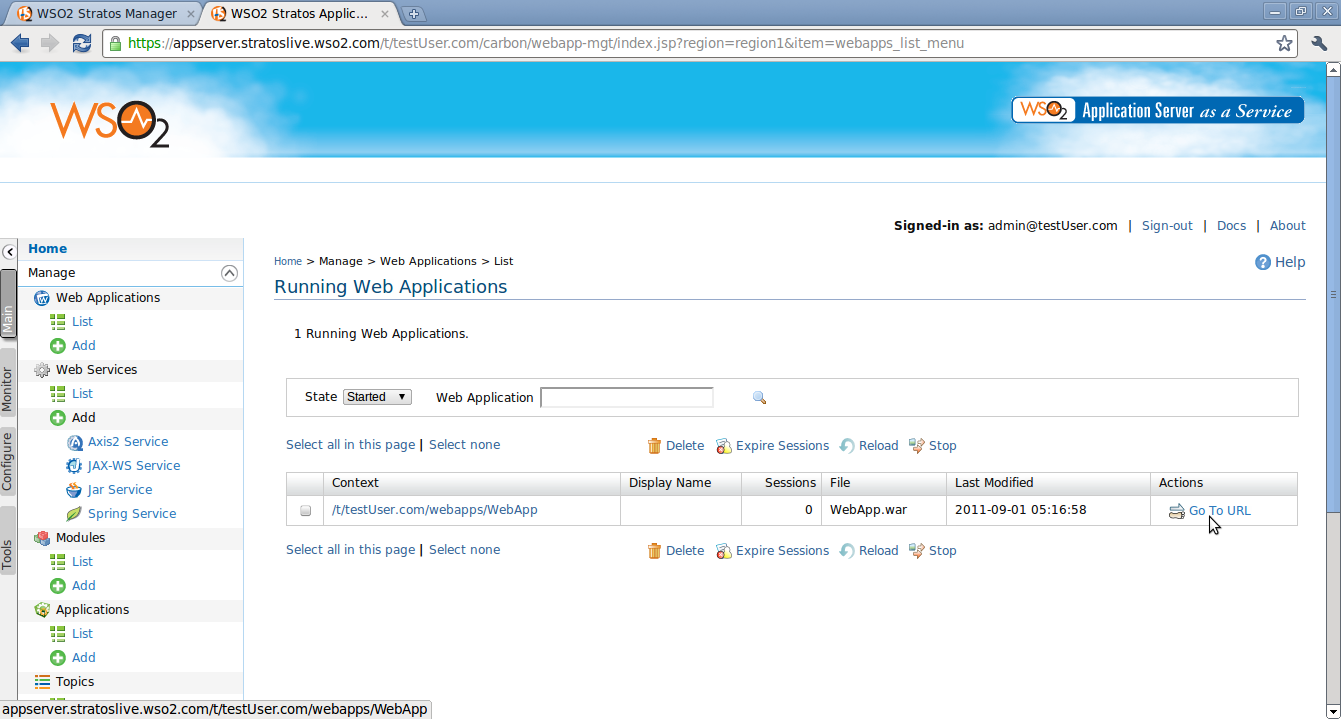Bookmark page with star icon

pos(1284,43)
